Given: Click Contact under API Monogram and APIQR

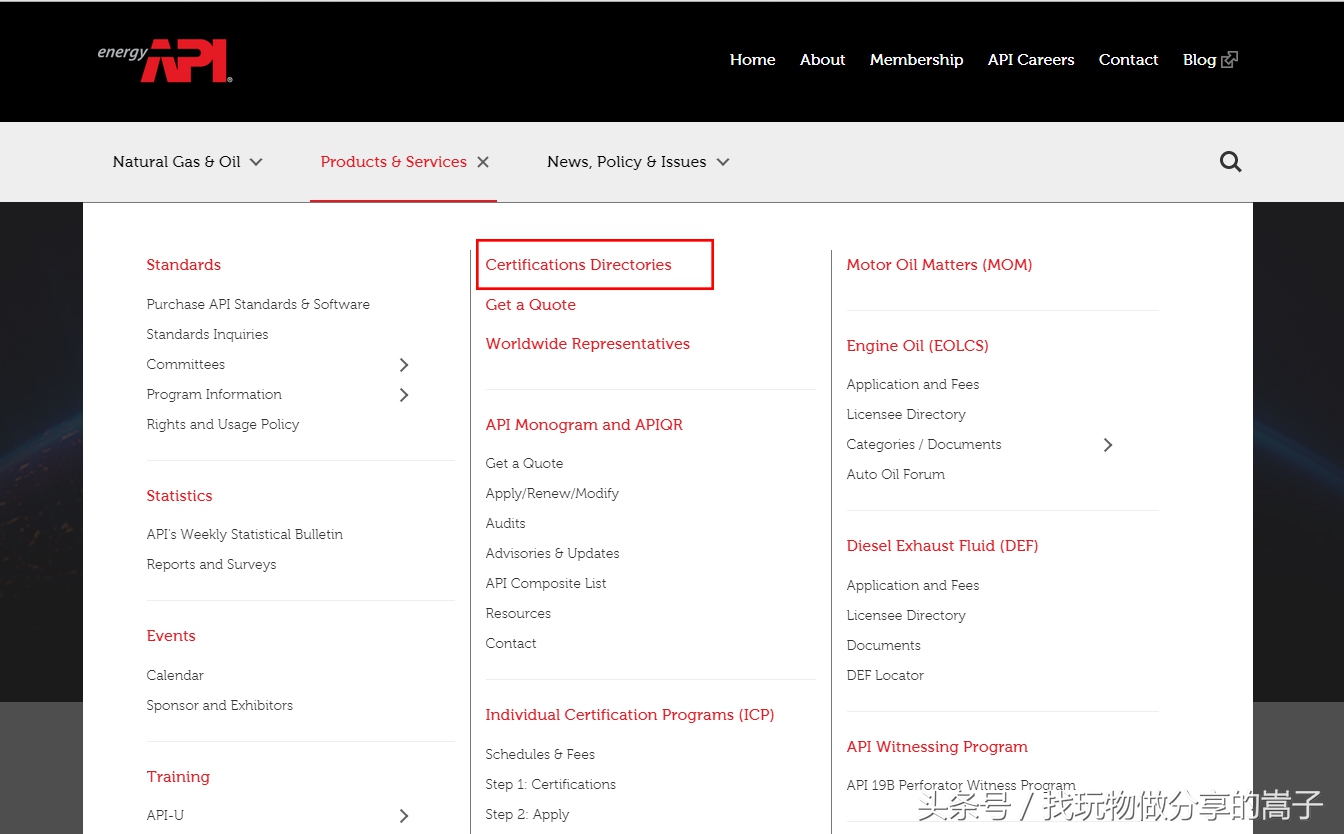Looking at the screenshot, I should (x=511, y=643).
